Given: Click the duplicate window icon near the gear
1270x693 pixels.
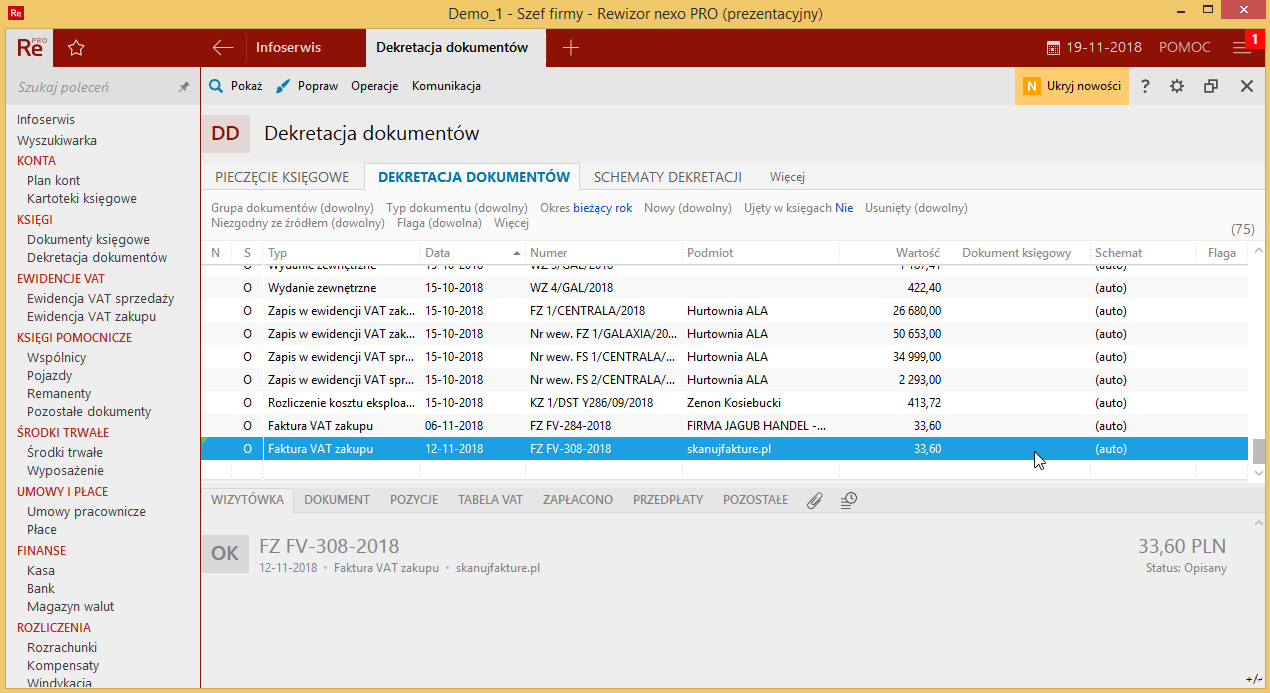Looking at the screenshot, I should pyautogui.click(x=1210, y=86).
